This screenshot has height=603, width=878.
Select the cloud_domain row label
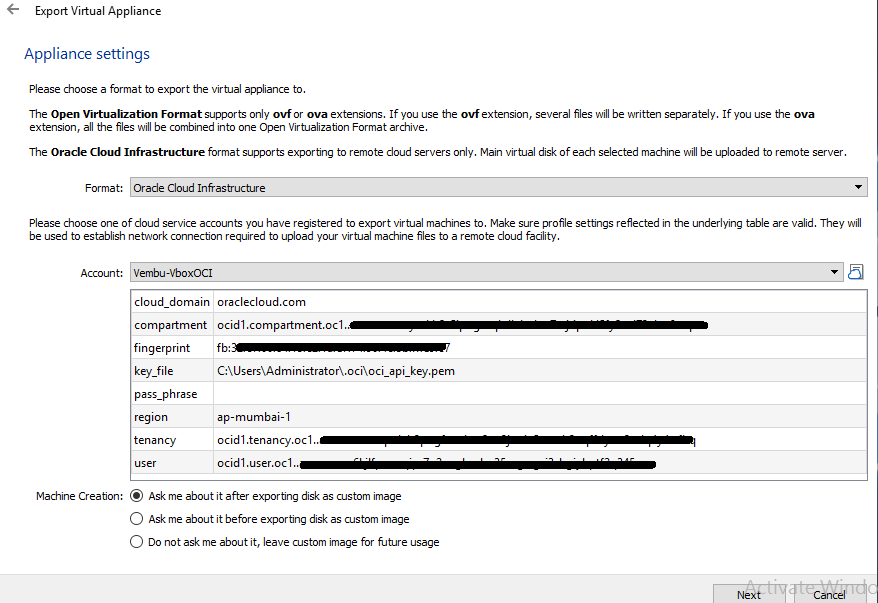click(x=172, y=302)
